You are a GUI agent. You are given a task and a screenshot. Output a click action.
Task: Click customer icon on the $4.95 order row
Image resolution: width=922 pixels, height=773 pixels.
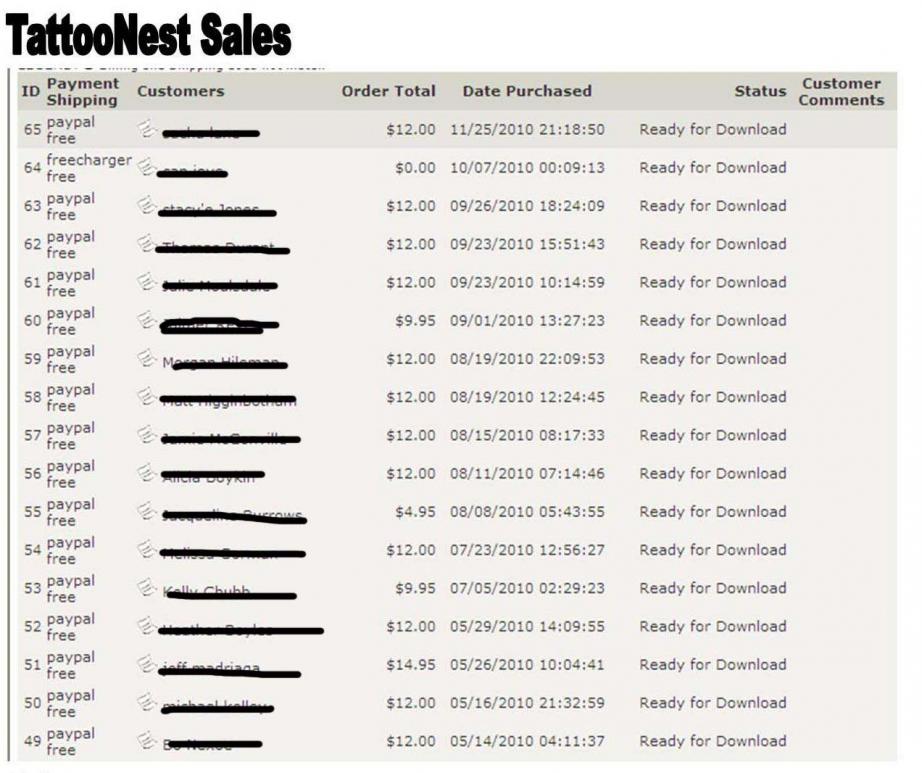147,510
